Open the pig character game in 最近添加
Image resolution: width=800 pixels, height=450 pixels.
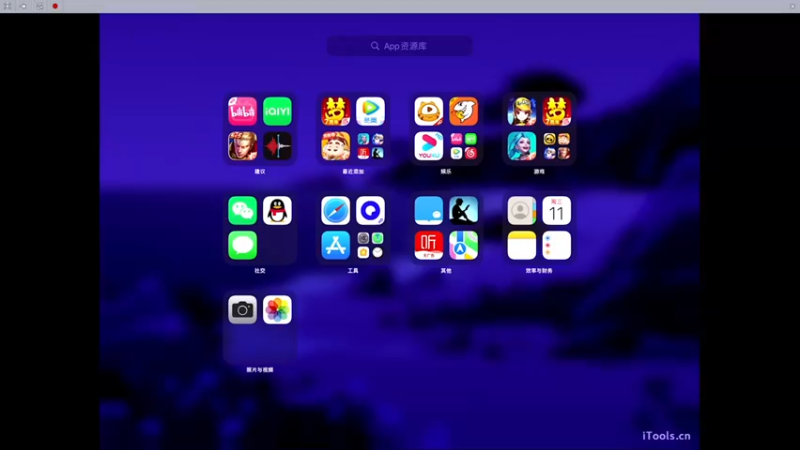click(336, 146)
